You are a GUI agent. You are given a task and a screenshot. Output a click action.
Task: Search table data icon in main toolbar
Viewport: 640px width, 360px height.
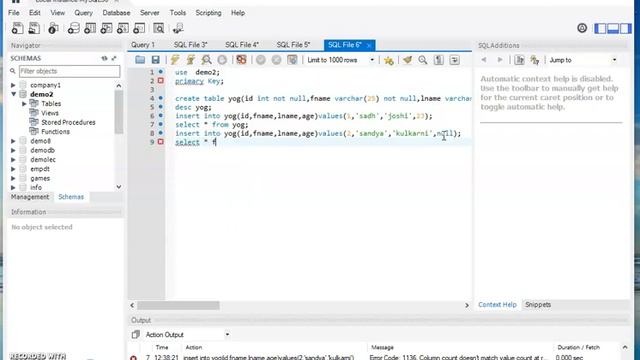(158, 28)
